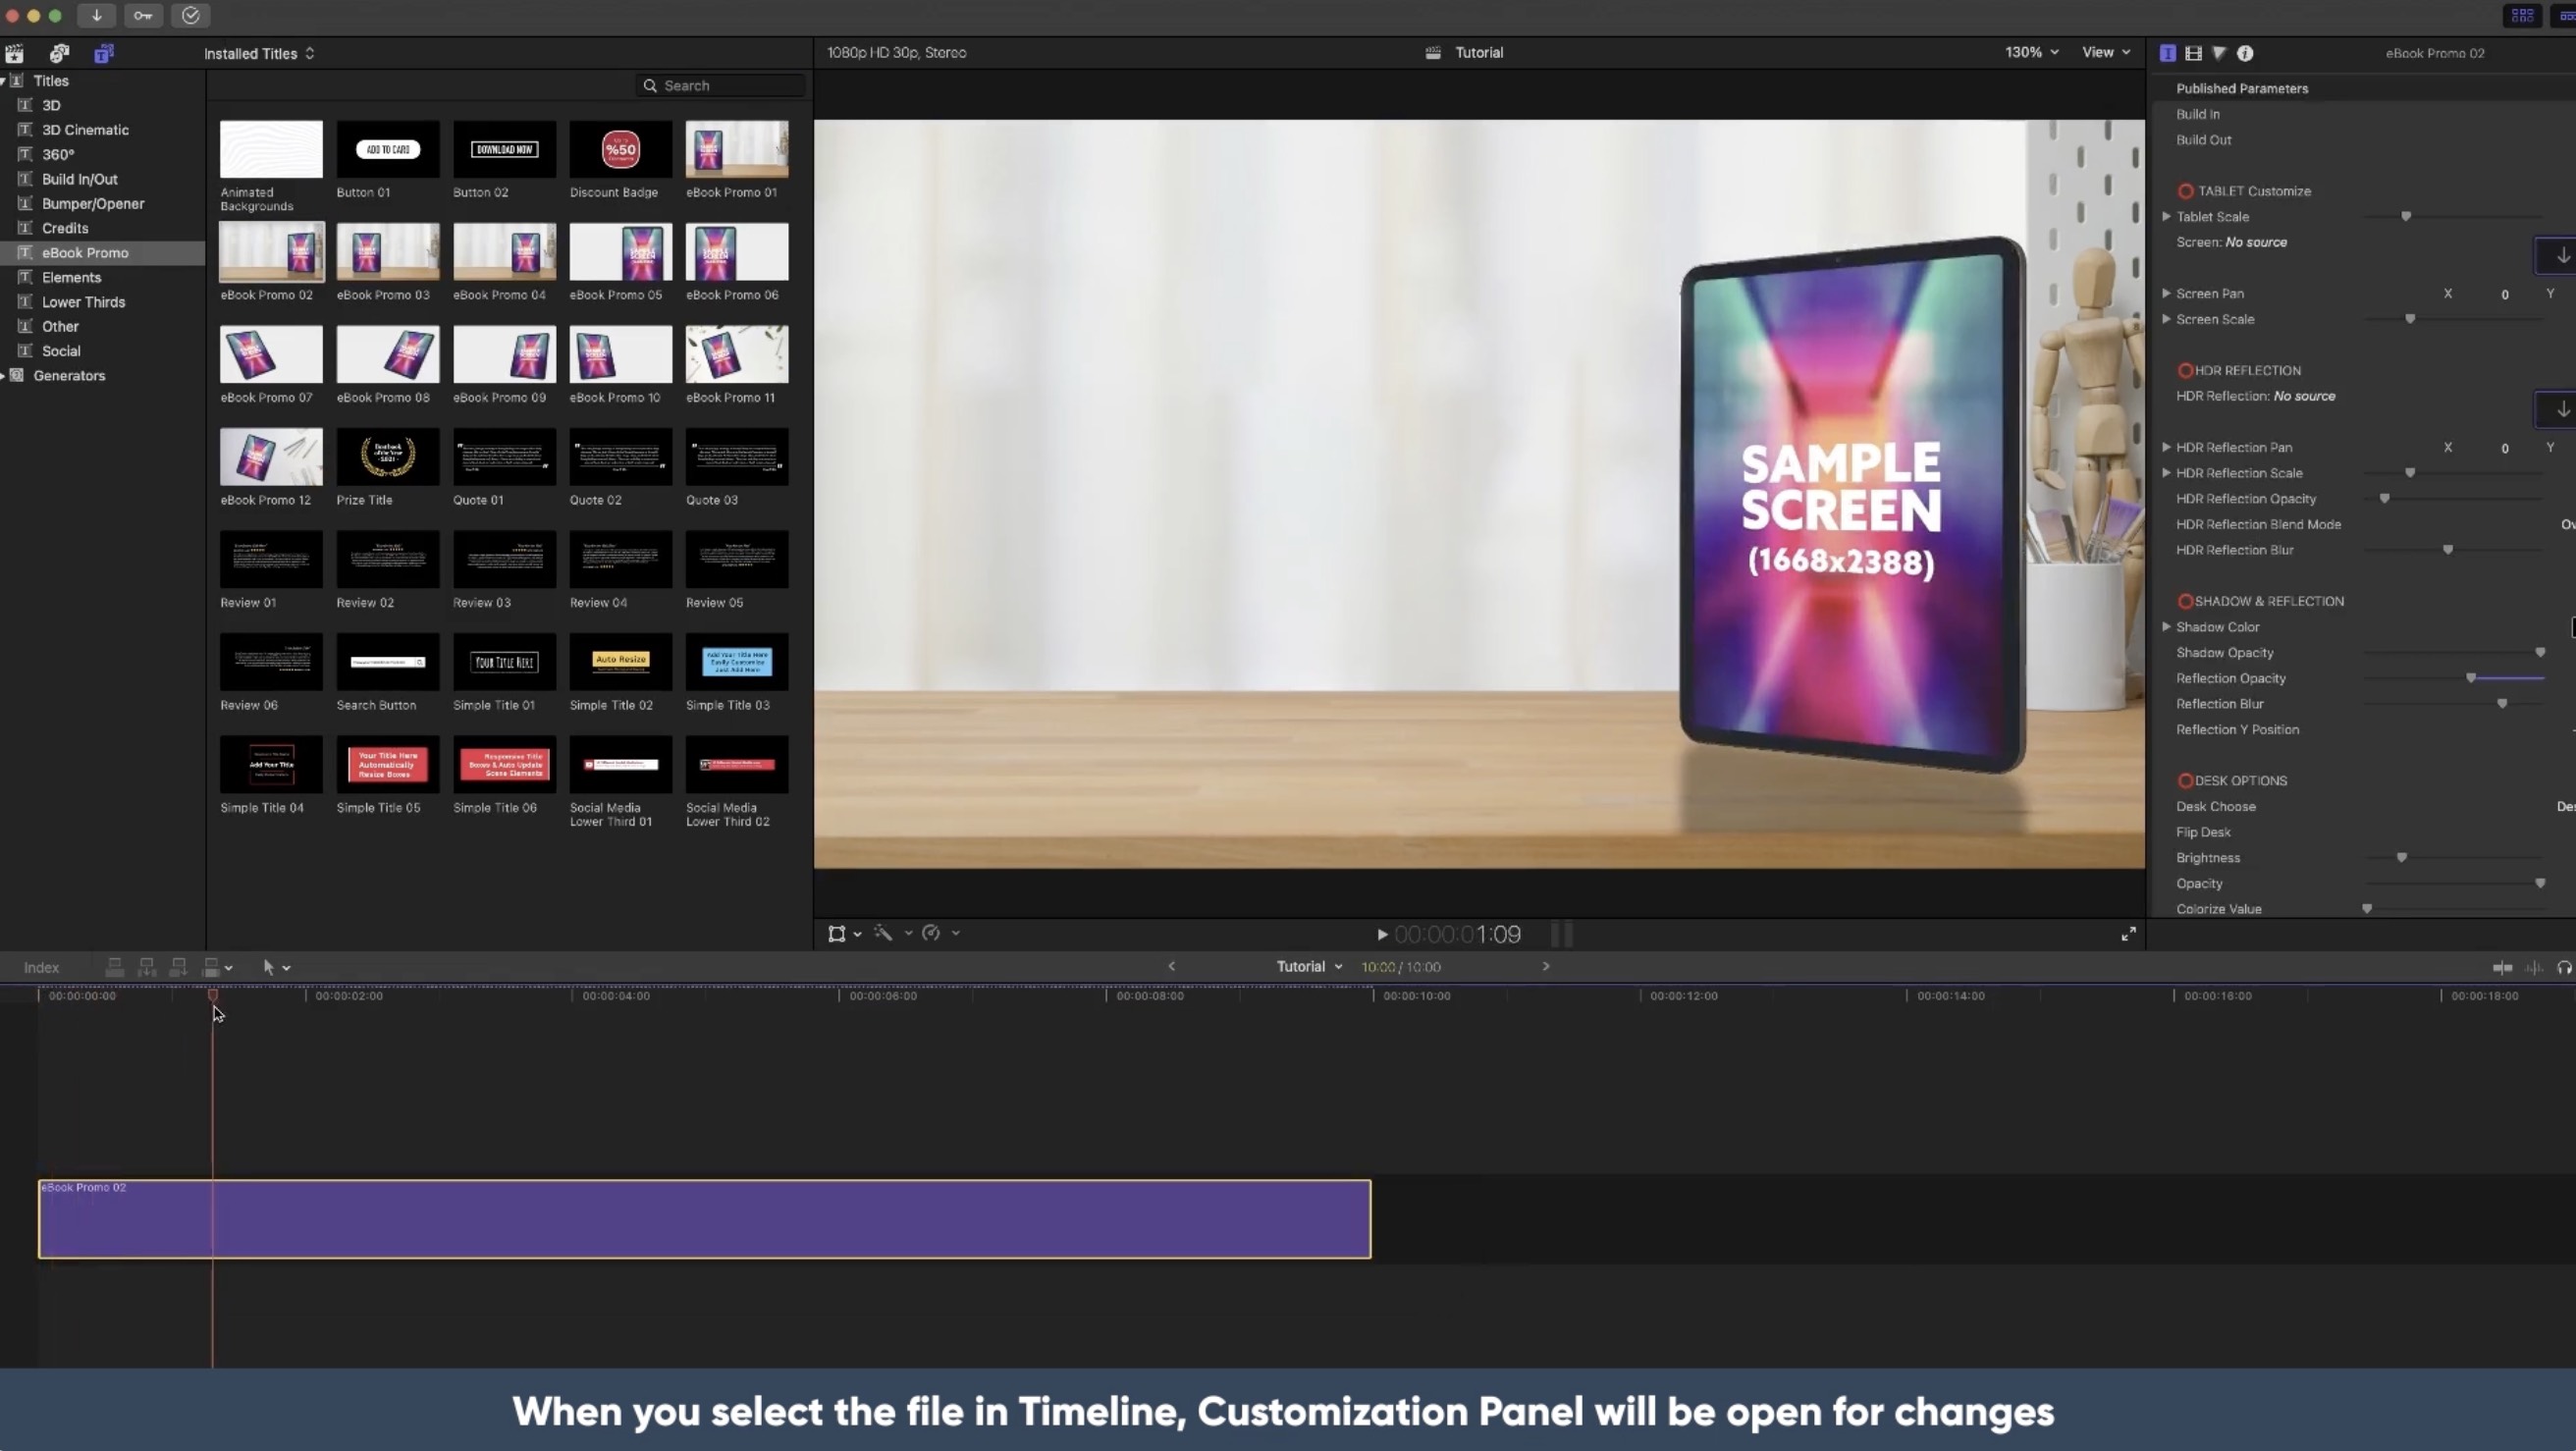Select the Lower Thirds category
The width and height of the screenshot is (2576, 1451).
pos(83,302)
